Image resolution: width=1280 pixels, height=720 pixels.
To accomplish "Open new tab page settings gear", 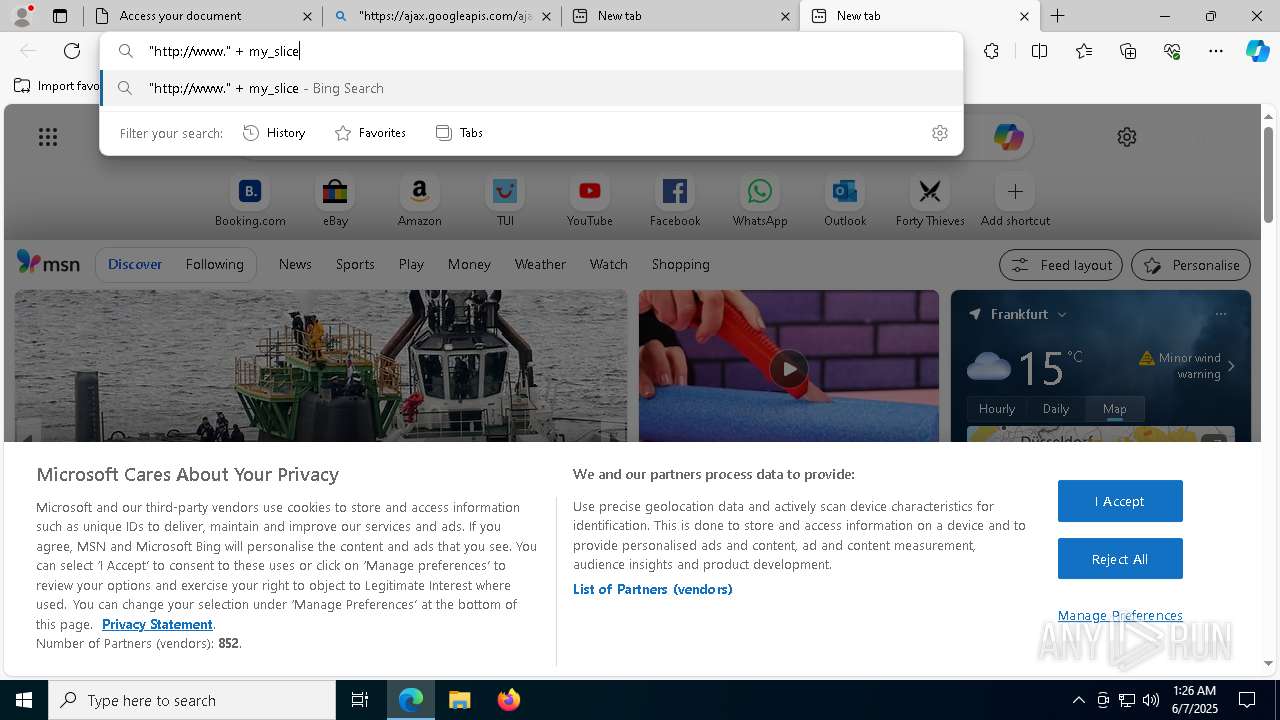I will click(1127, 137).
